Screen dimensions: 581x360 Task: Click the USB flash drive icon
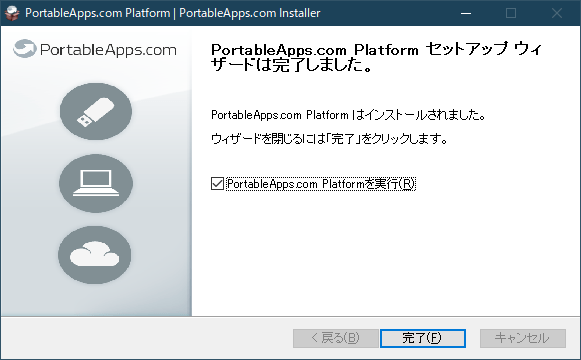(96, 111)
